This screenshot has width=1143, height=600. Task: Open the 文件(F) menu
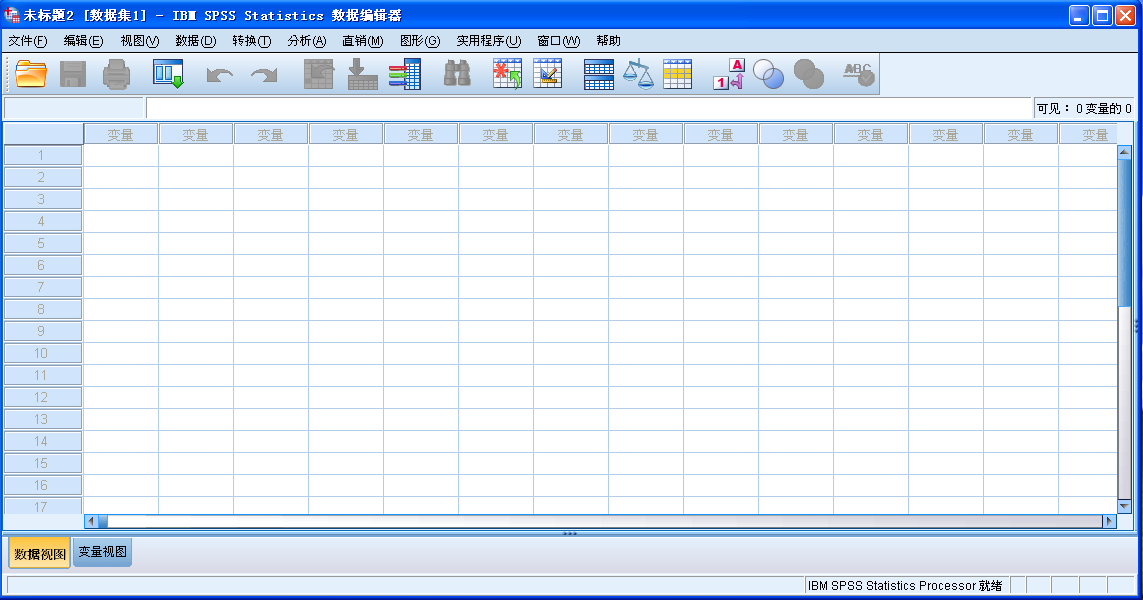[28, 41]
